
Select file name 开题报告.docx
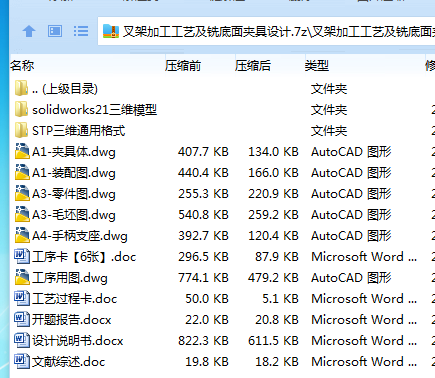click(72, 320)
